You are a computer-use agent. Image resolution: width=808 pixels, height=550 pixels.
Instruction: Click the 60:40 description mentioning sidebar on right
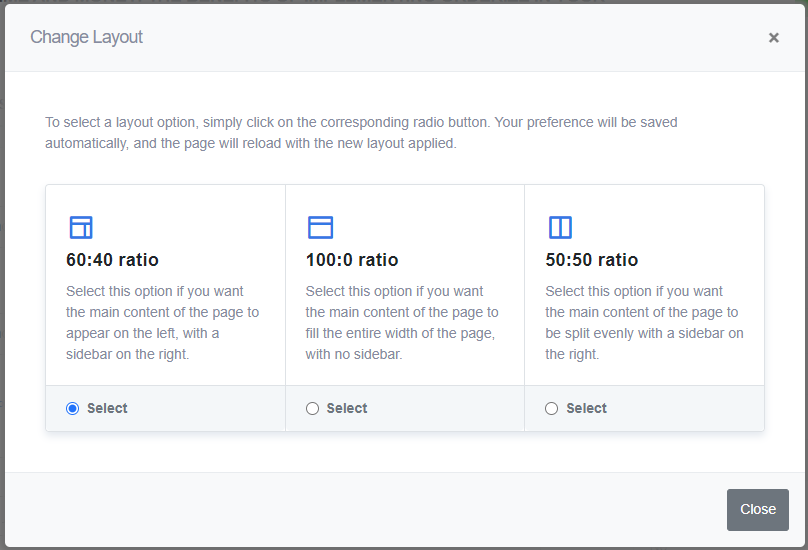pyautogui.click(x=162, y=323)
